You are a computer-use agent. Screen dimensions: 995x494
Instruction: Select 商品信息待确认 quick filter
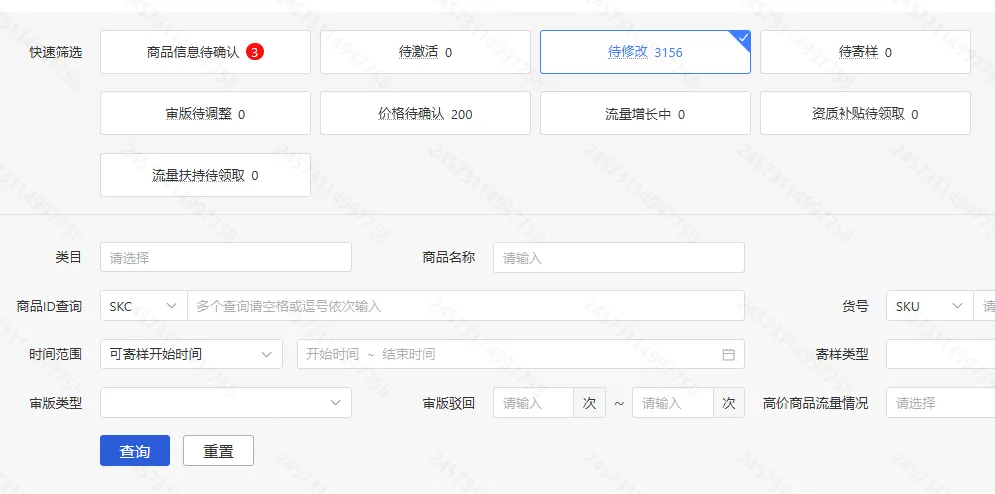point(205,52)
